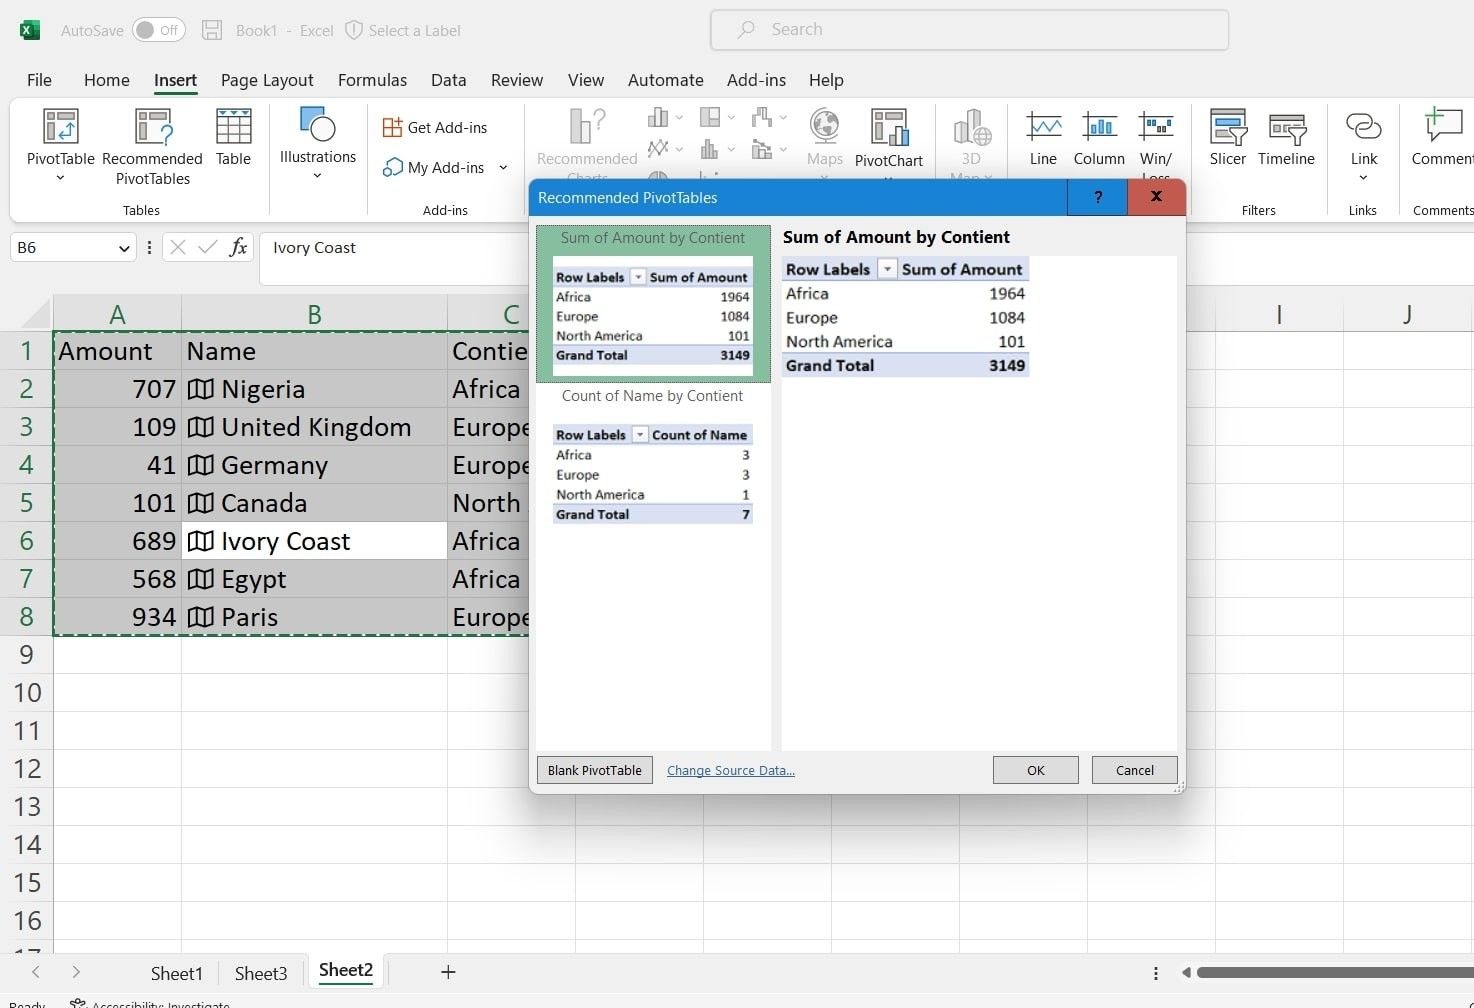The image size is (1474, 1008).
Task: Click the Search box in title bar
Action: tap(968, 30)
